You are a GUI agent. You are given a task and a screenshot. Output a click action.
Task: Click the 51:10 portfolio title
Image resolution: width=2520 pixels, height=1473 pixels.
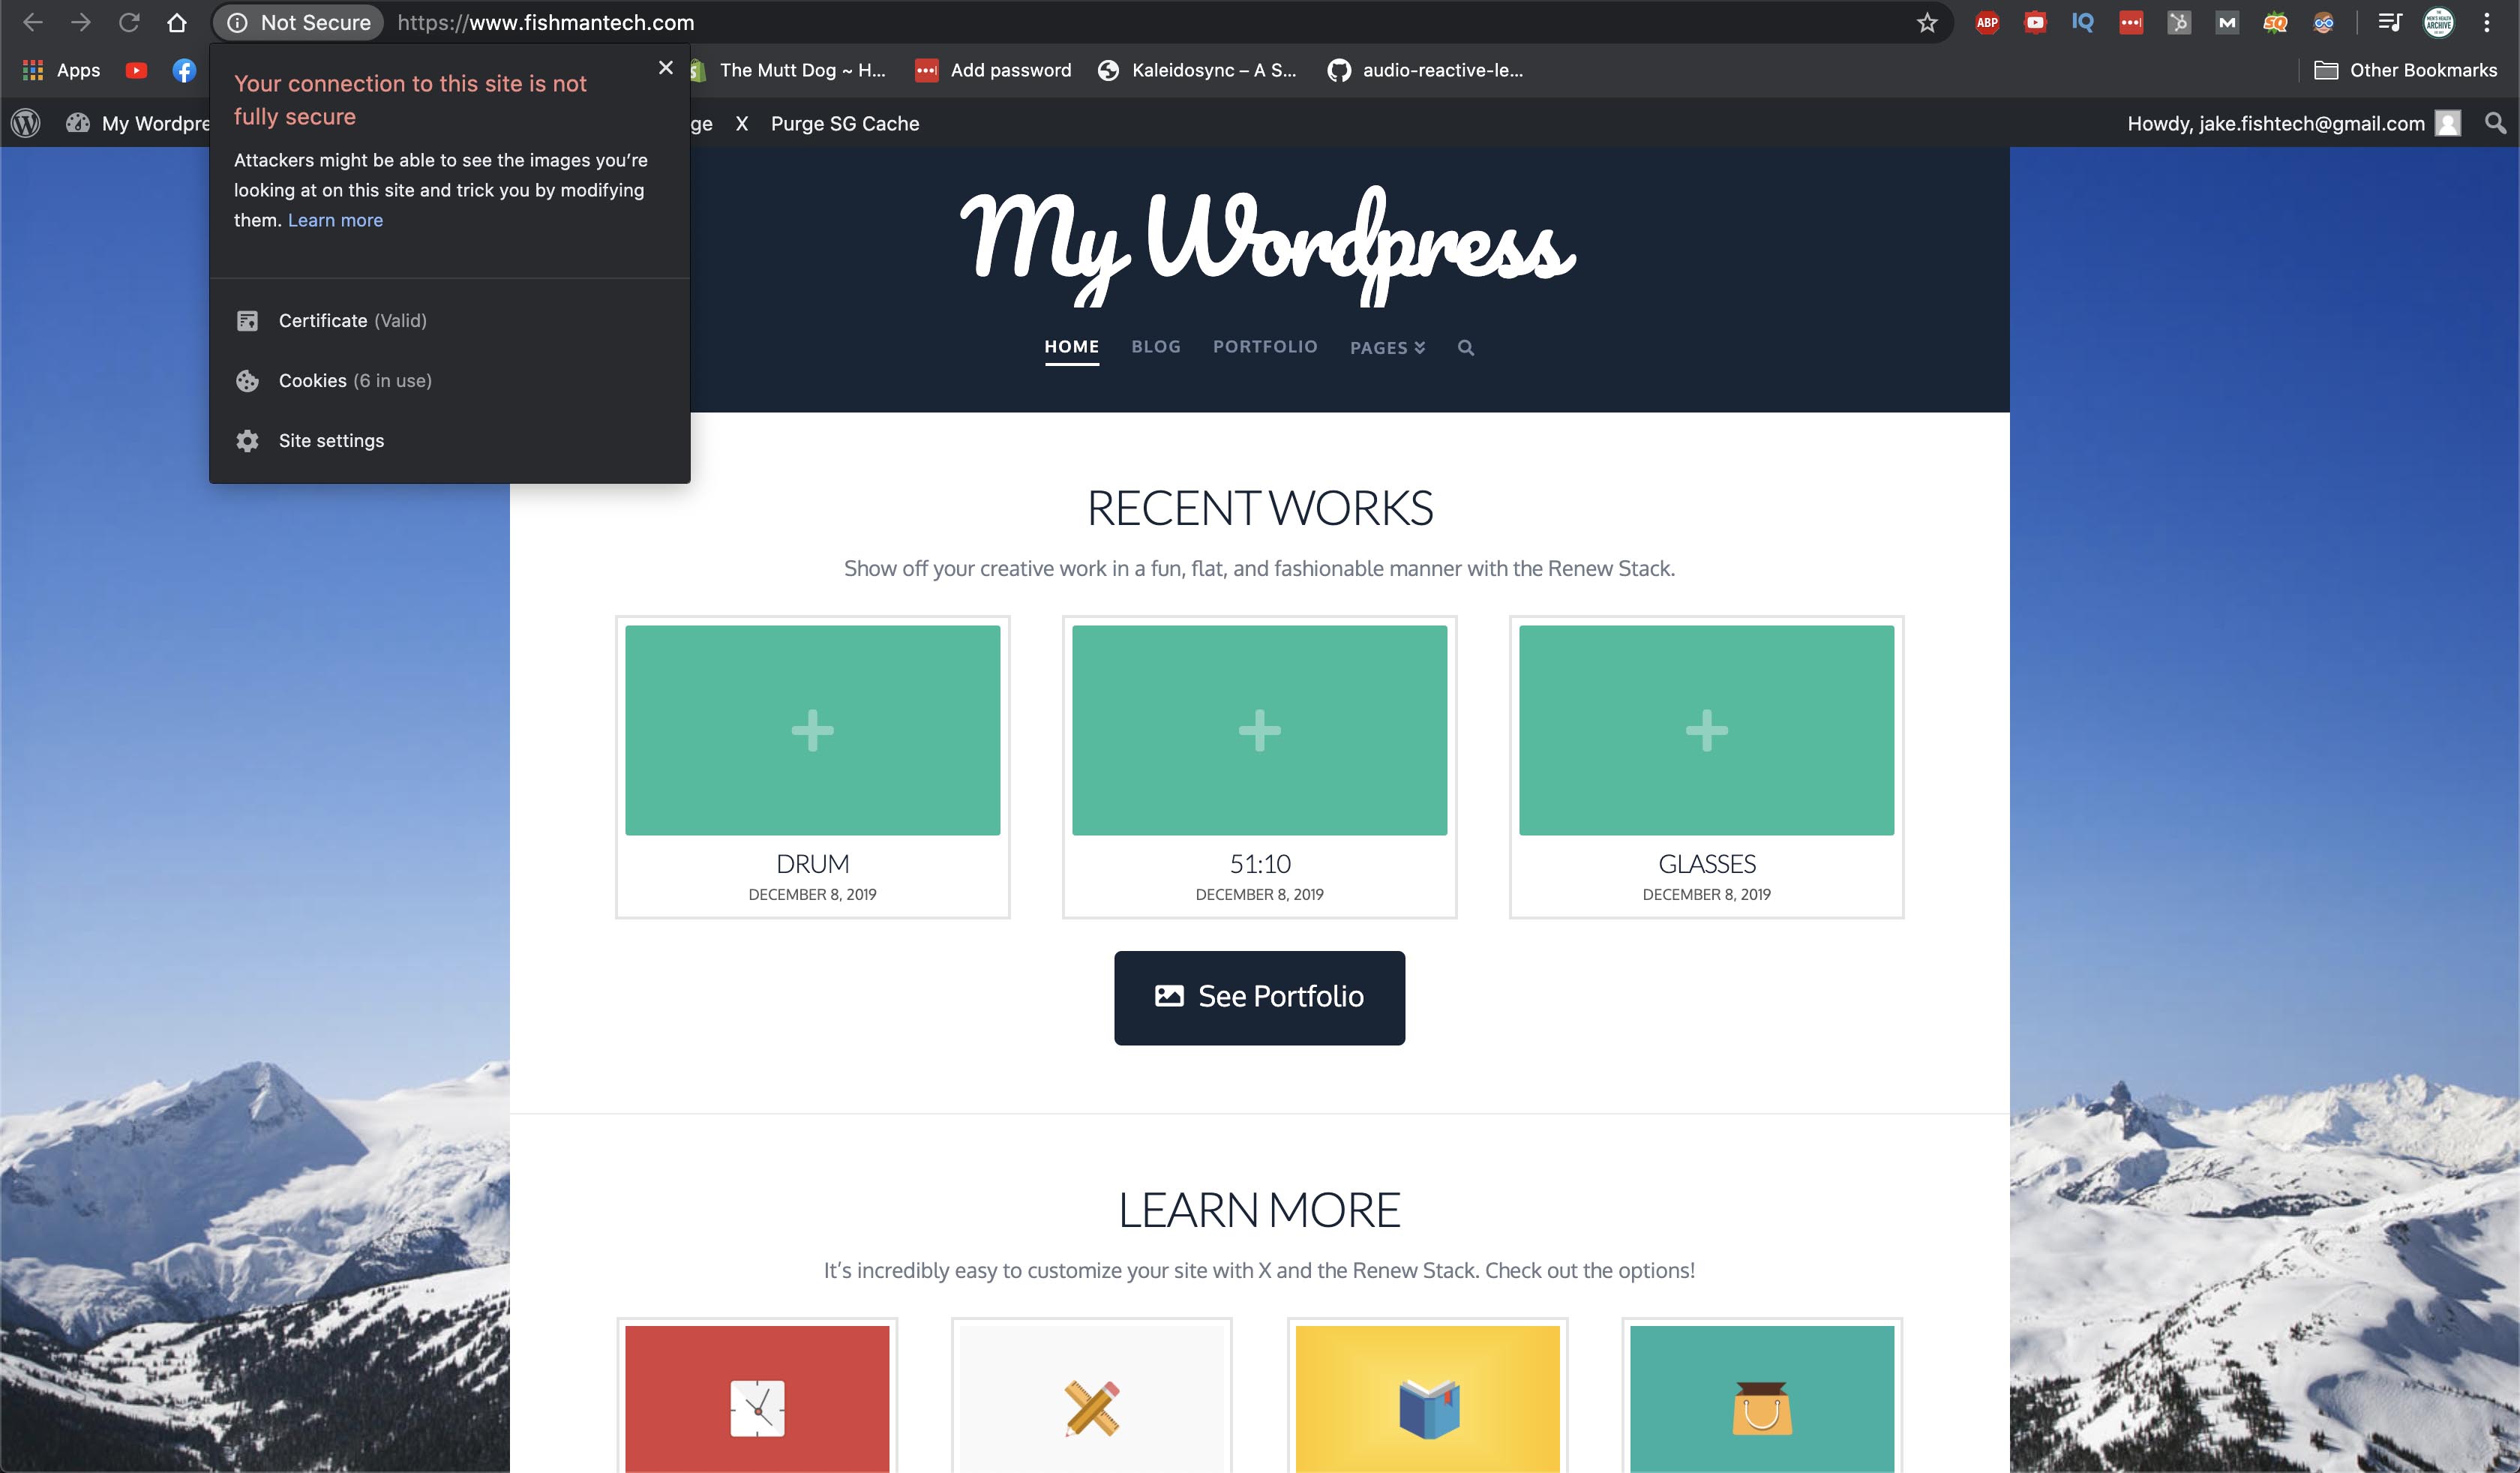tap(1260, 864)
